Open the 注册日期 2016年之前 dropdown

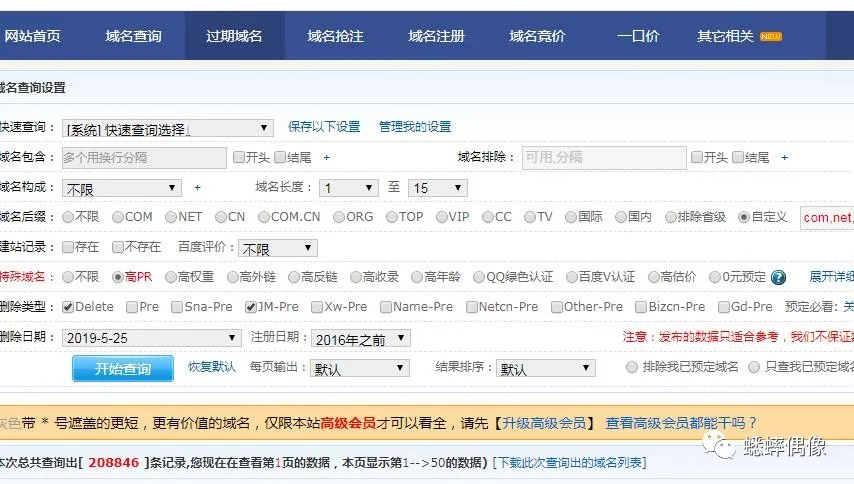pyautogui.click(x=361, y=339)
